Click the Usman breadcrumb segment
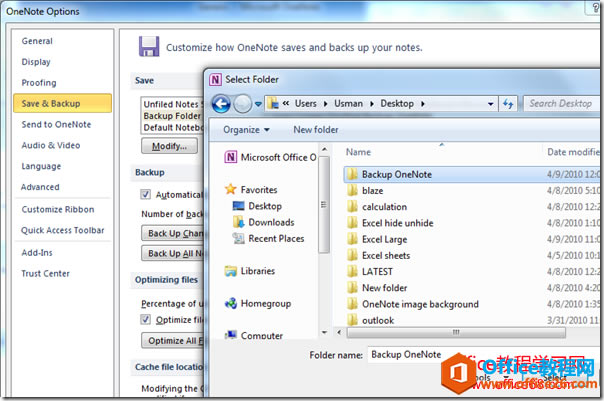Image resolution: width=604 pixels, height=401 pixels. 348,104
